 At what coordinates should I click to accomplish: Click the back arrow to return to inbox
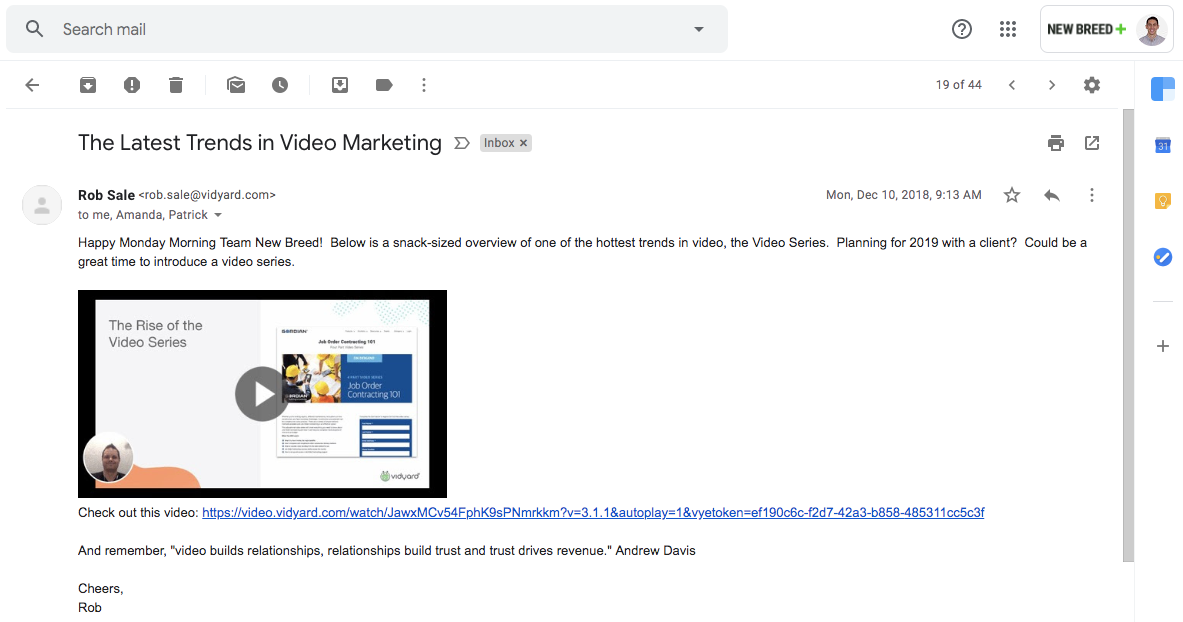32,85
